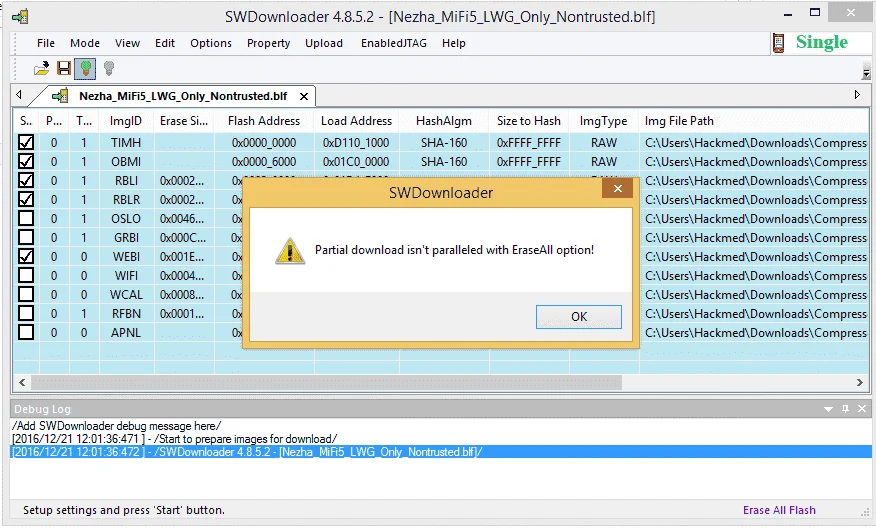Click the table scrollbar right arrow

click(x=860, y=382)
